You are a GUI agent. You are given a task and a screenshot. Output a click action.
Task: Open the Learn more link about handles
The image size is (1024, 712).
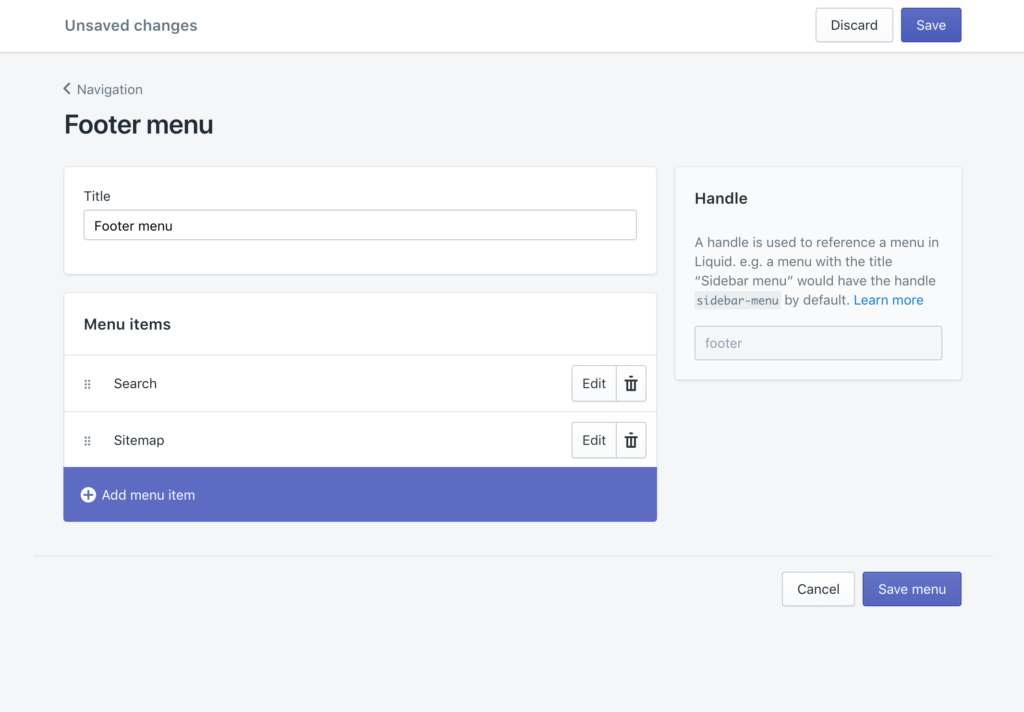pyautogui.click(x=889, y=300)
